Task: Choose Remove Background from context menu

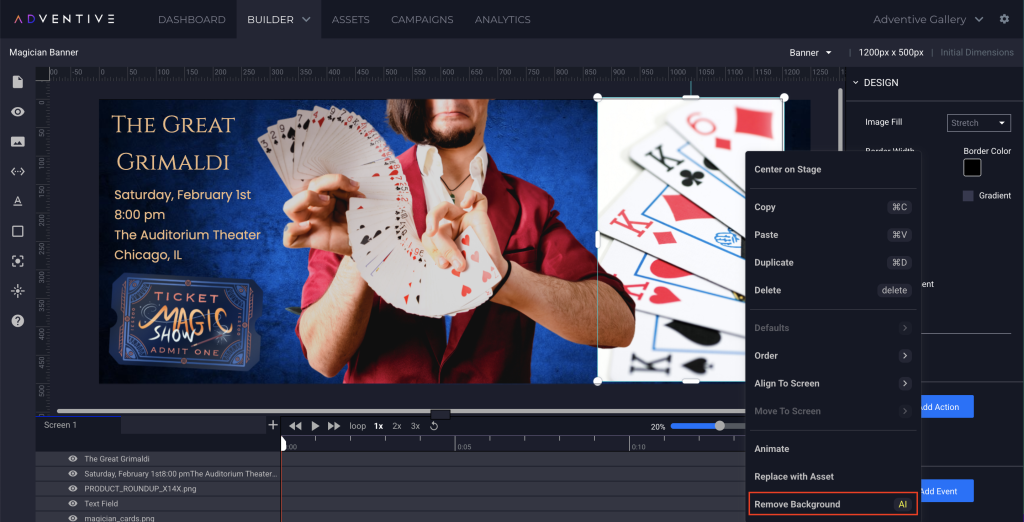Action: tap(832, 504)
